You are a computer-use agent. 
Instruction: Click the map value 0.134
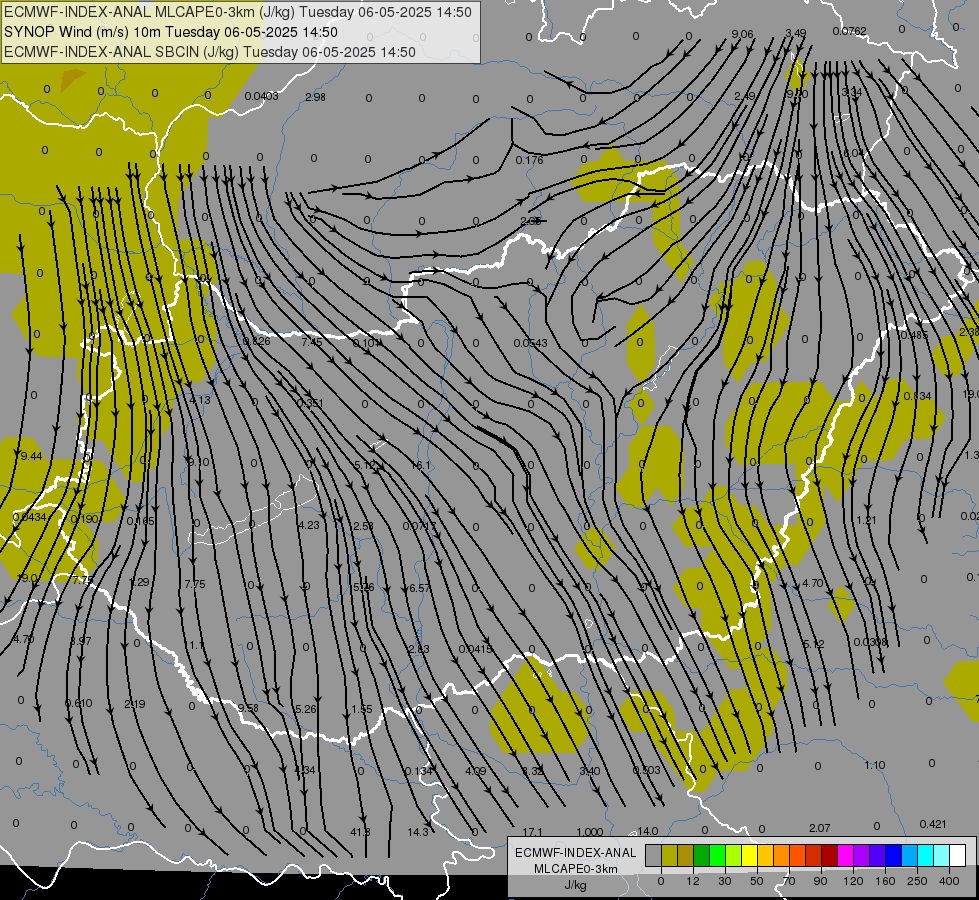418,771
